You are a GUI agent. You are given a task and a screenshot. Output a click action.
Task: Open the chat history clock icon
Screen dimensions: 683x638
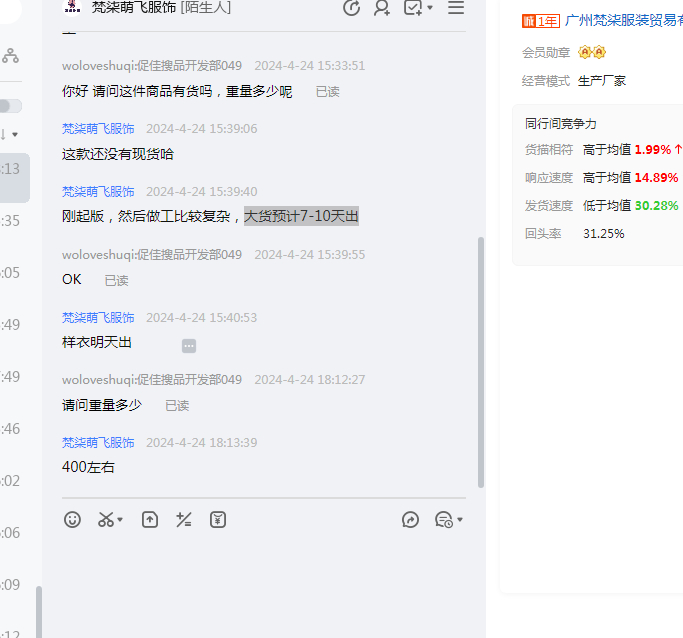click(443, 519)
